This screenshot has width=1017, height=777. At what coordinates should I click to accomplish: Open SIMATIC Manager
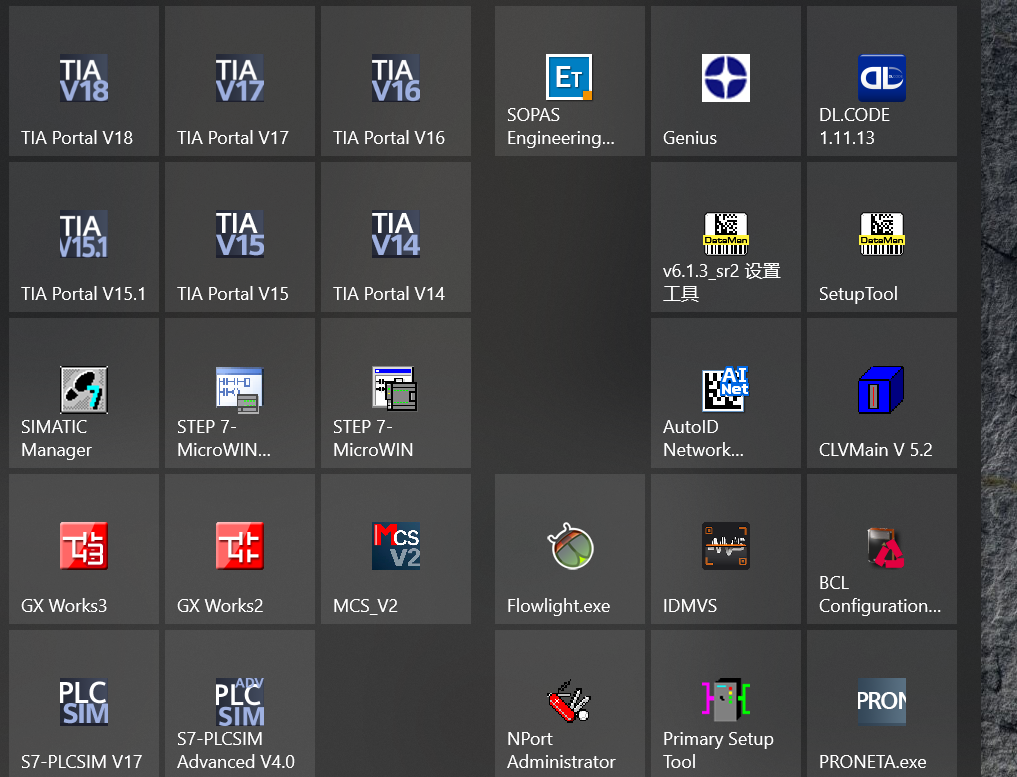83,393
